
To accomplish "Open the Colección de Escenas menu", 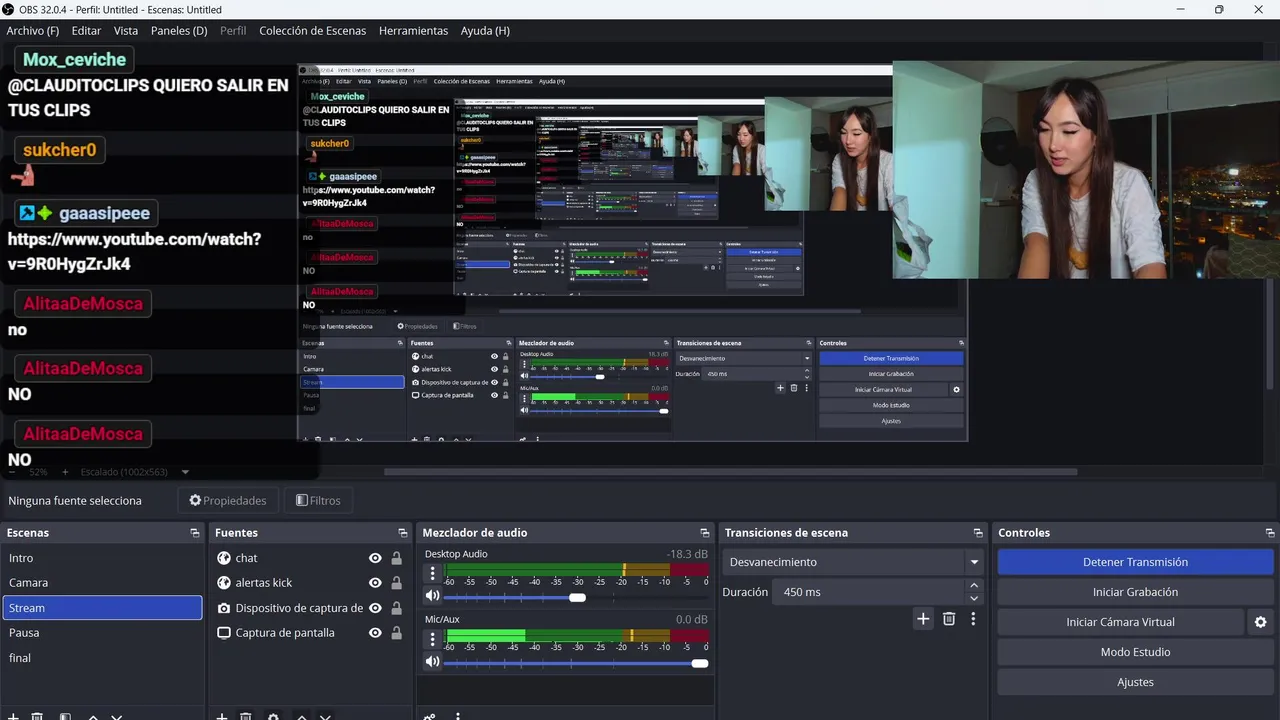I will pyautogui.click(x=312, y=31).
